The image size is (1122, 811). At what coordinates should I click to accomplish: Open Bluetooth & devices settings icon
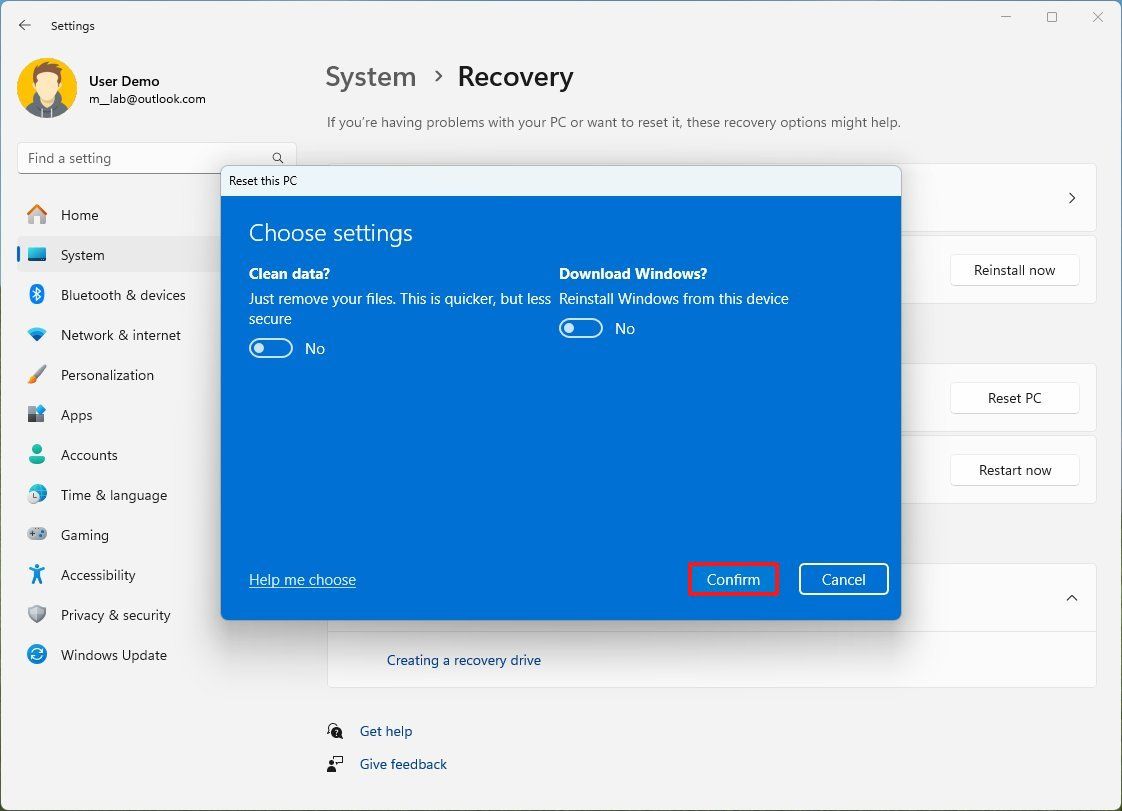coord(37,295)
